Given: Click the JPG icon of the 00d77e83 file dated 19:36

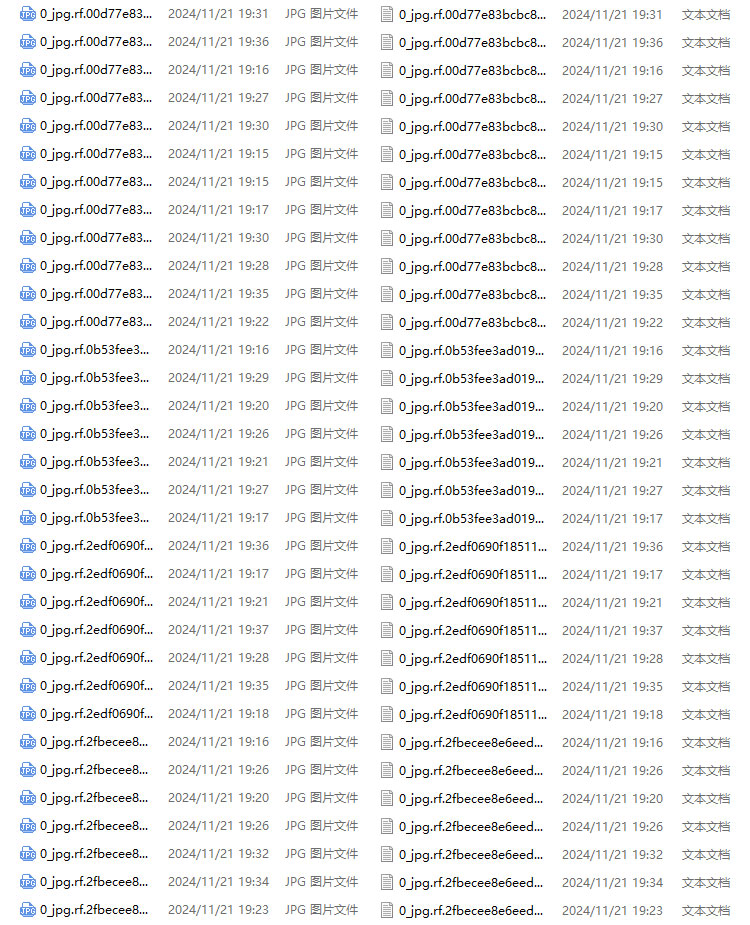Looking at the screenshot, I should pyautogui.click(x=28, y=42).
